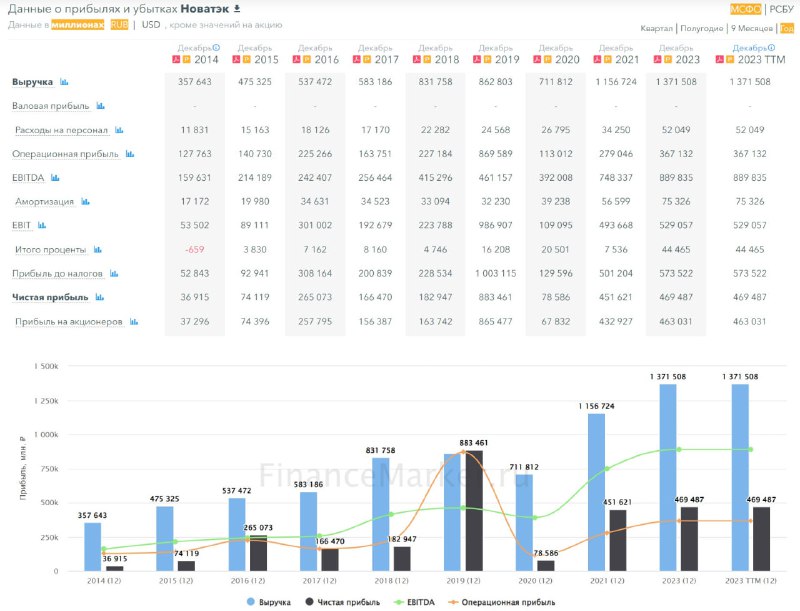Open chart icon for Итого проценты
The image size is (800, 611).
(97, 249)
